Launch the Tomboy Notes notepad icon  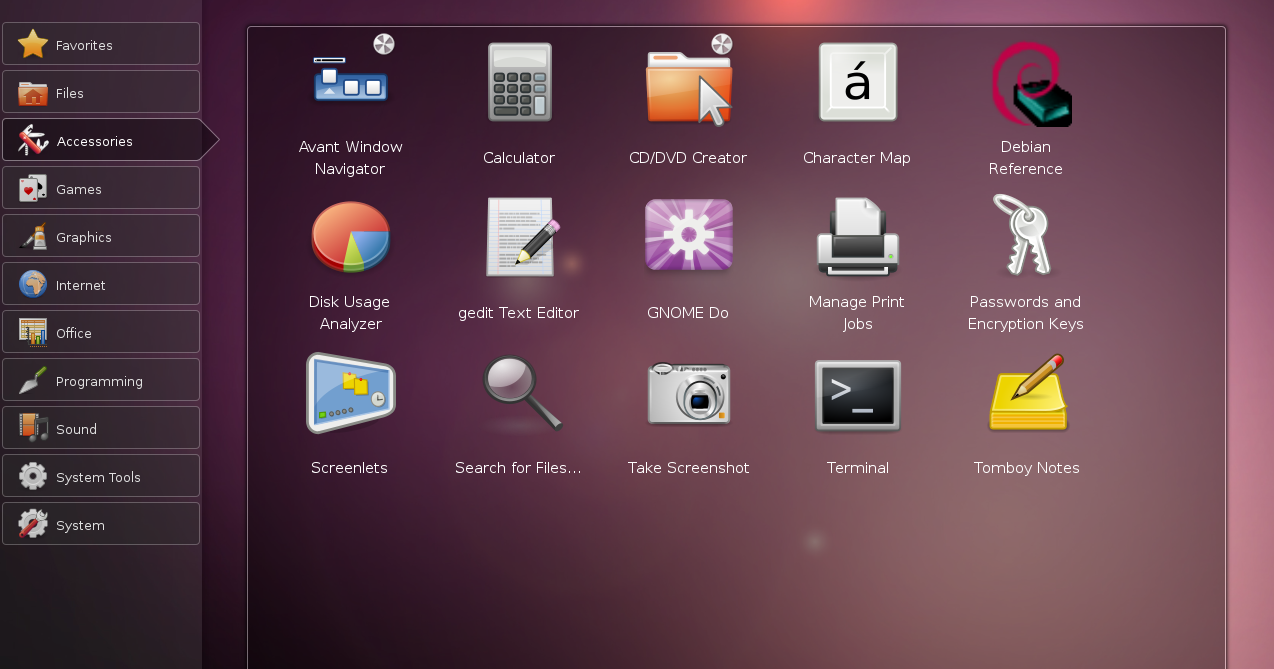point(1028,392)
